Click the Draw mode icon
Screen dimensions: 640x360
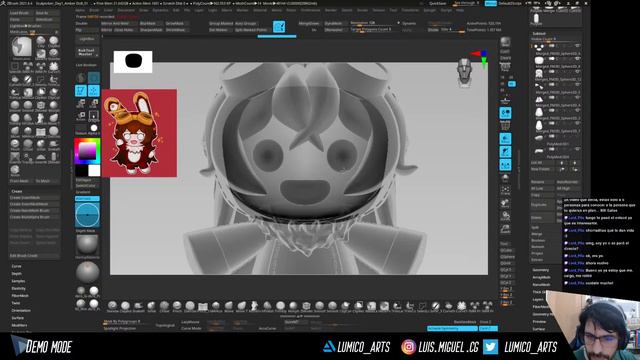coord(94,91)
